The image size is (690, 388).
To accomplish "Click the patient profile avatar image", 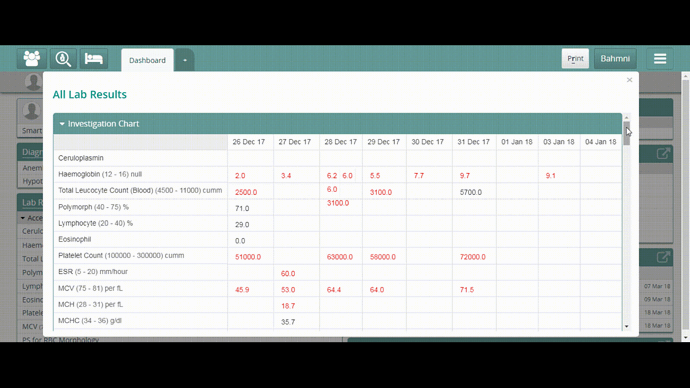I will [x=31, y=110].
